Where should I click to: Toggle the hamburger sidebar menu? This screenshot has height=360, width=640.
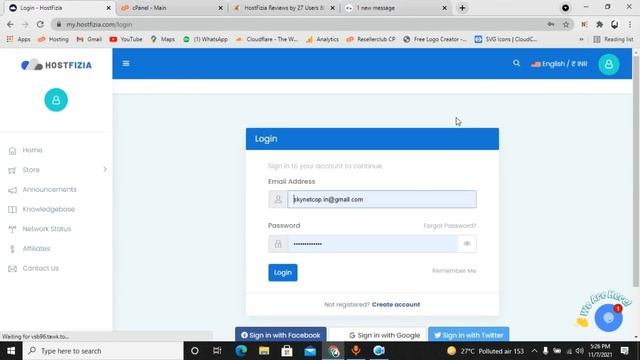(126, 63)
